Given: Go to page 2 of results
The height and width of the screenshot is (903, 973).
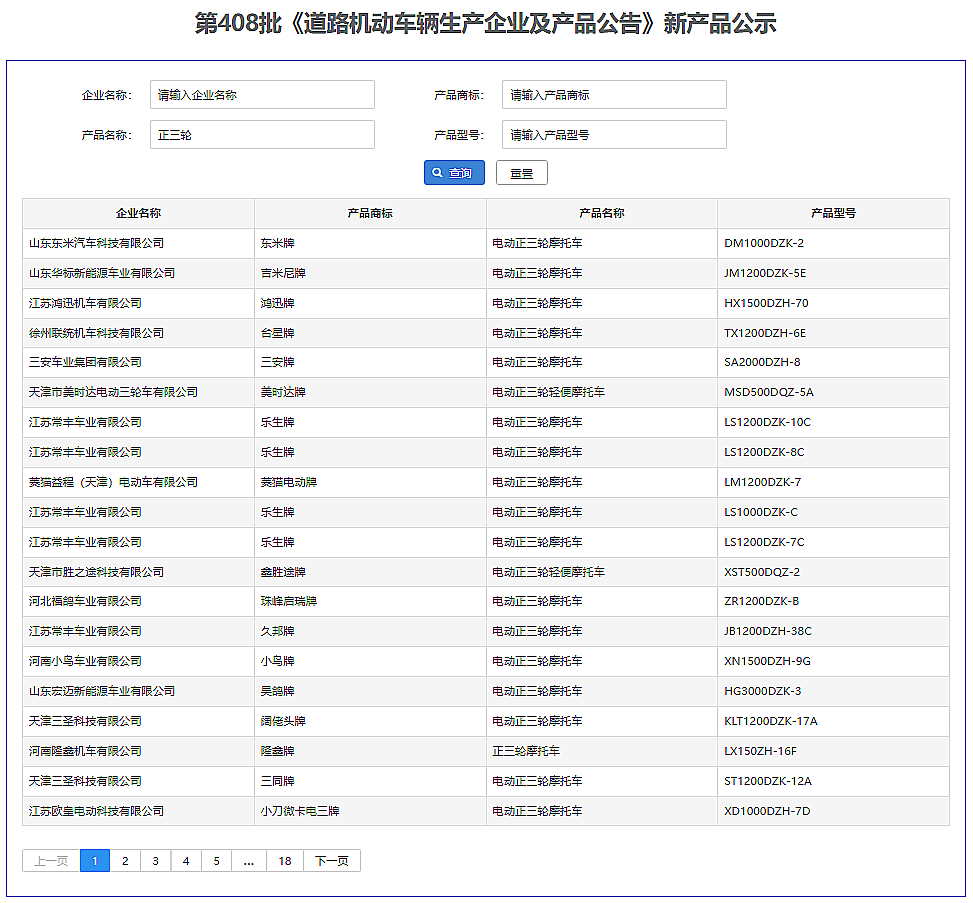Looking at the screenshot, I should (x=125, y=861).
